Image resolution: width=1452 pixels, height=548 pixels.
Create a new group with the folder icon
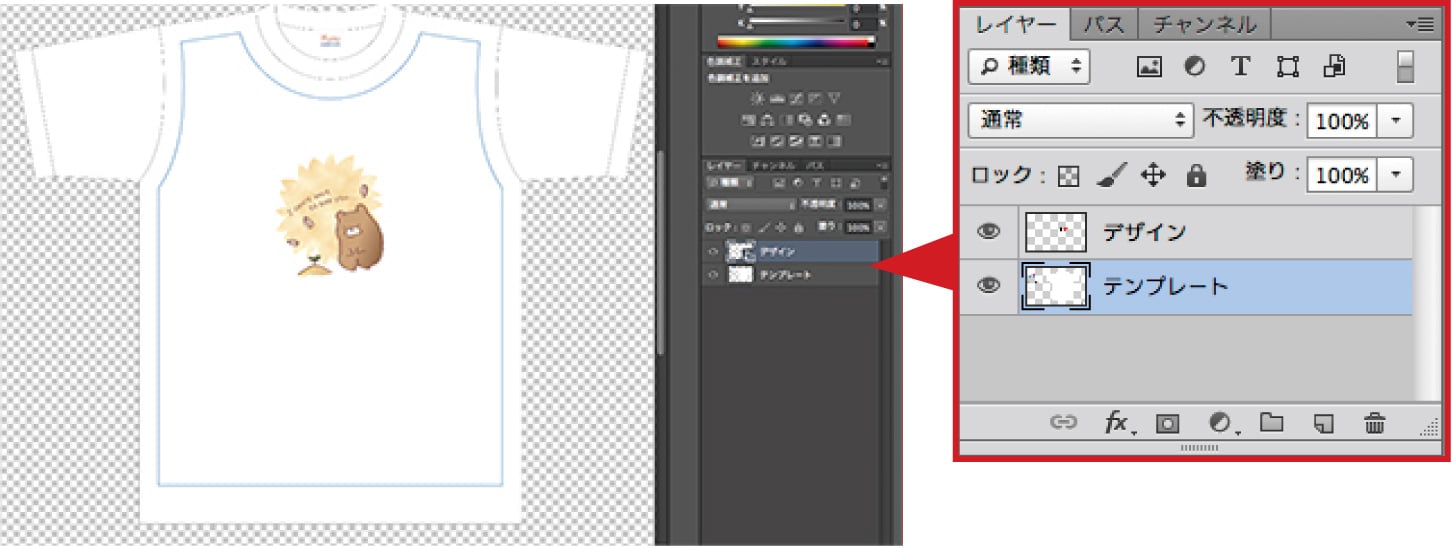1271,423
